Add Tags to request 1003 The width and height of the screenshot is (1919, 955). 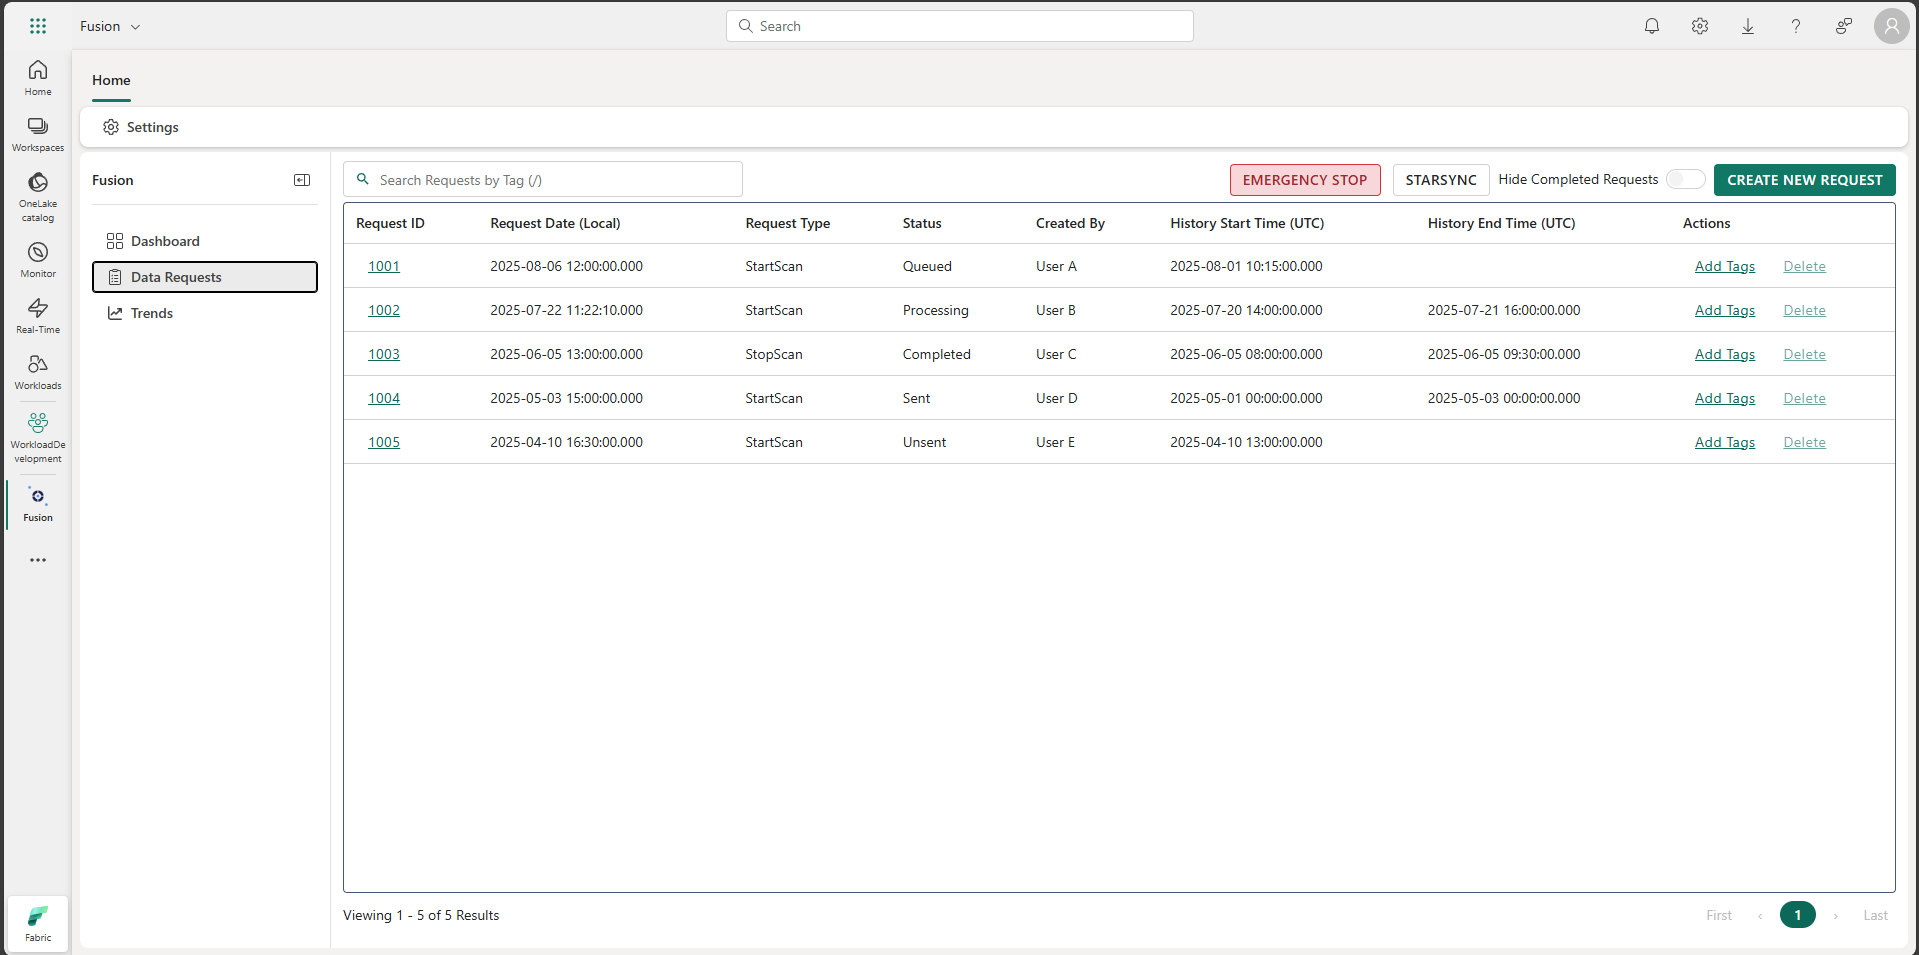coord(1725,354)
